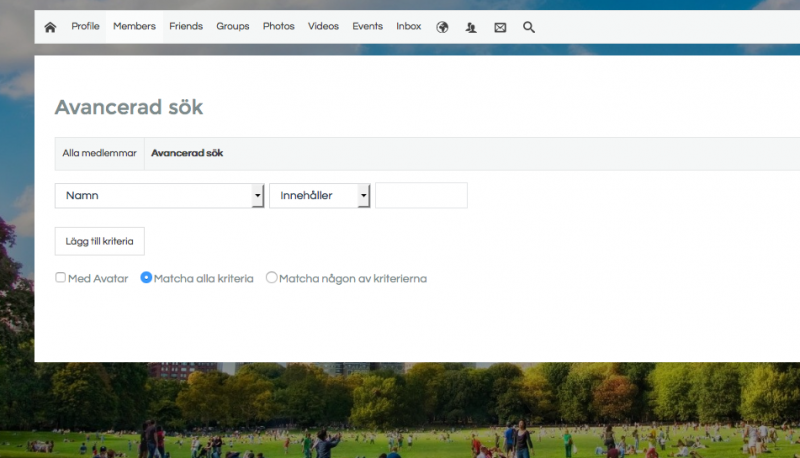This screenshot has width=800, height=458.
Task: Go to the Home icon
Action: 50,27
